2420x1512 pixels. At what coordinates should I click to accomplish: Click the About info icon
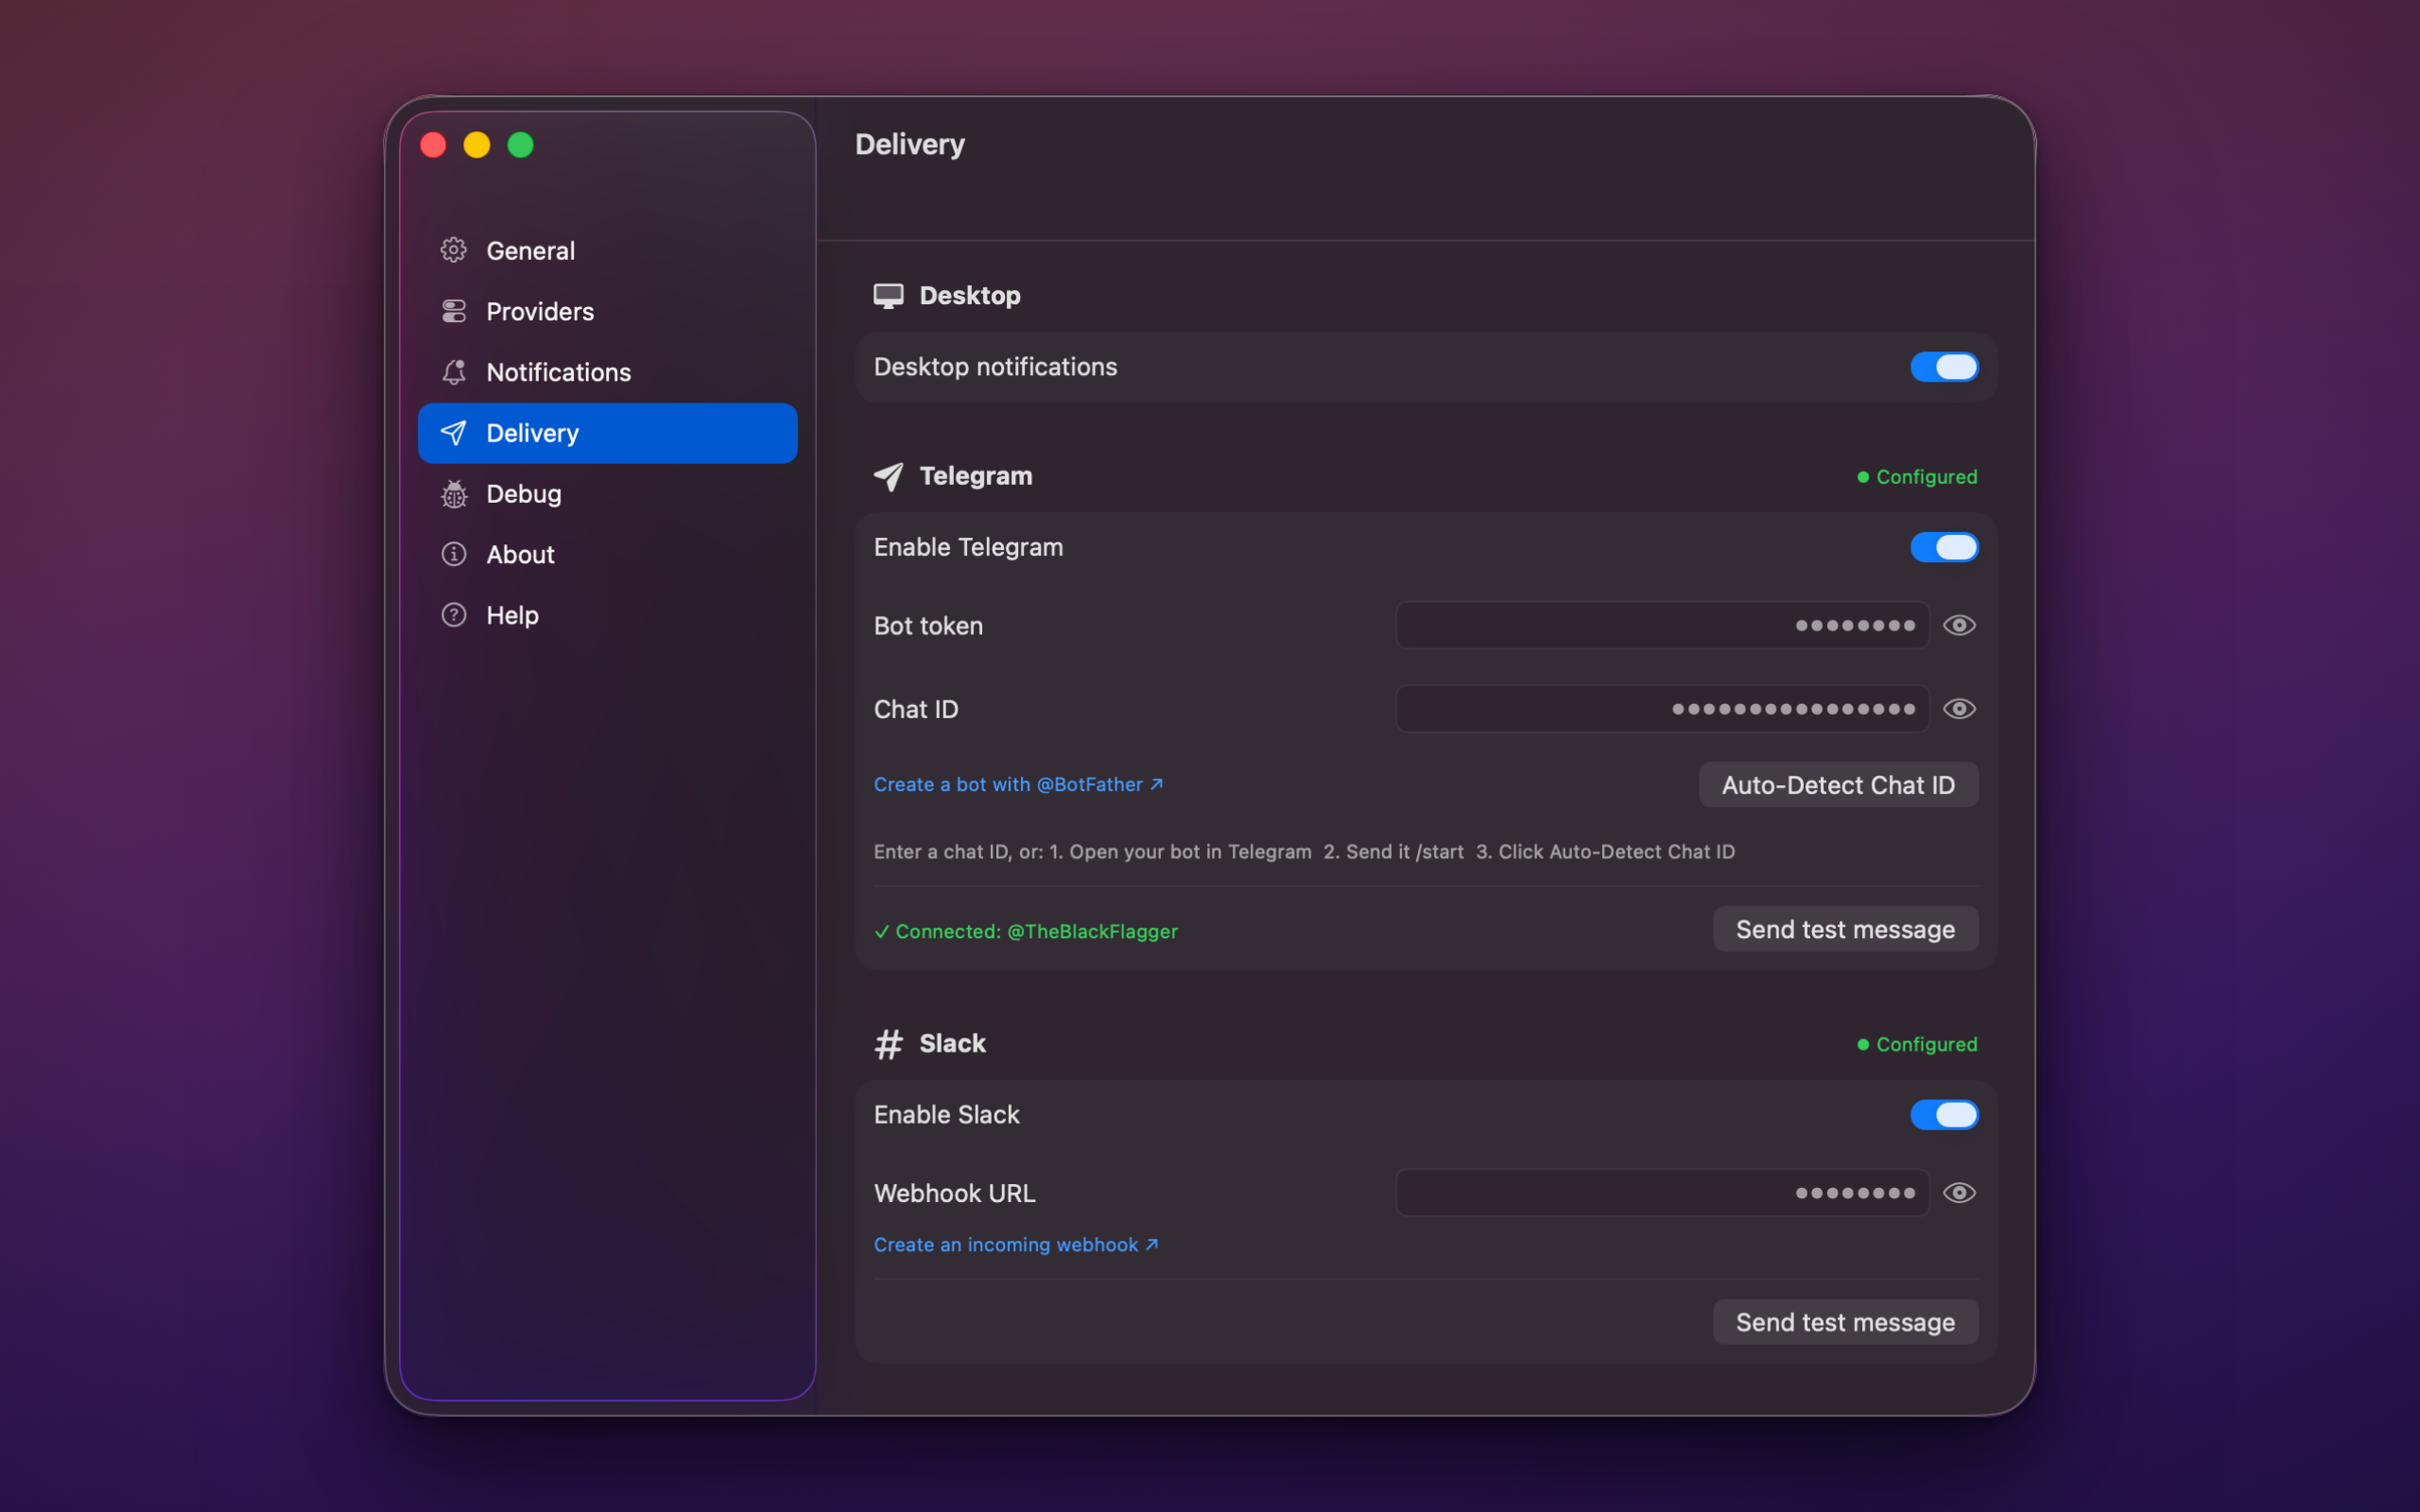[x=454, y=554]
